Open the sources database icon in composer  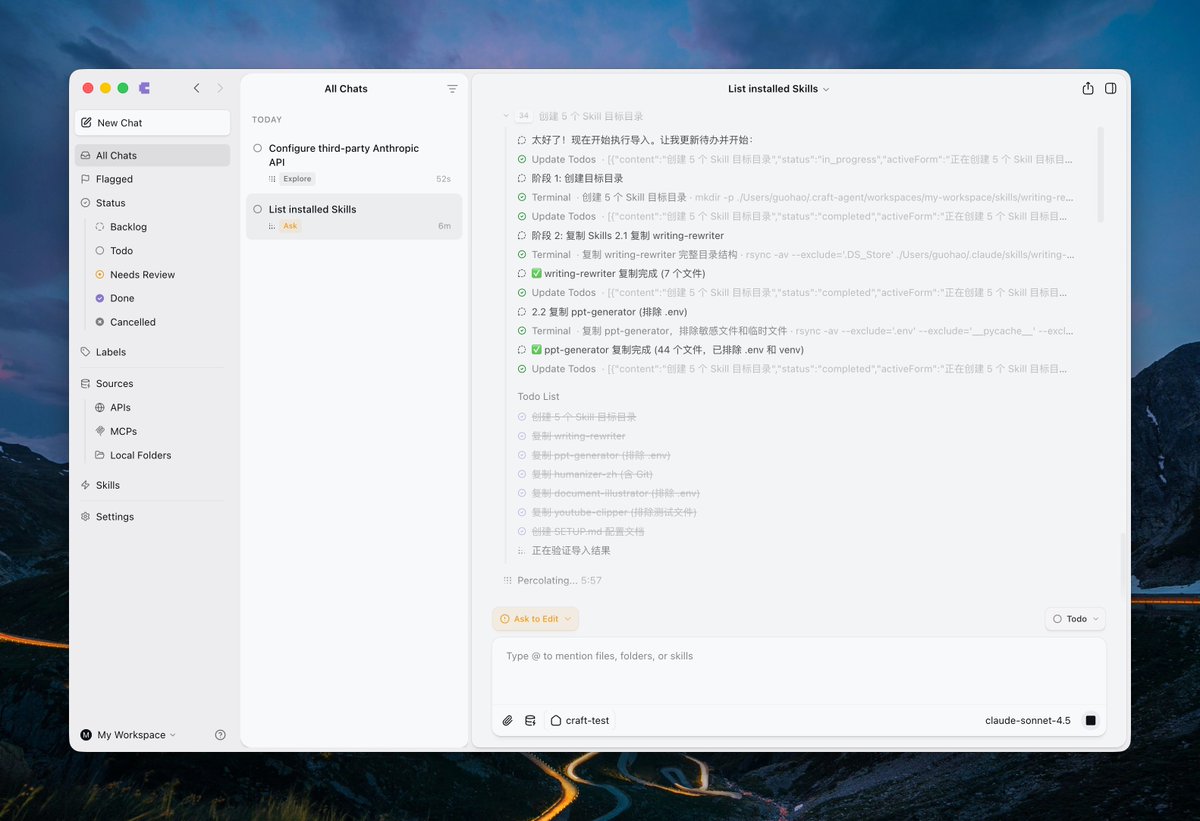tap(530, 720)
